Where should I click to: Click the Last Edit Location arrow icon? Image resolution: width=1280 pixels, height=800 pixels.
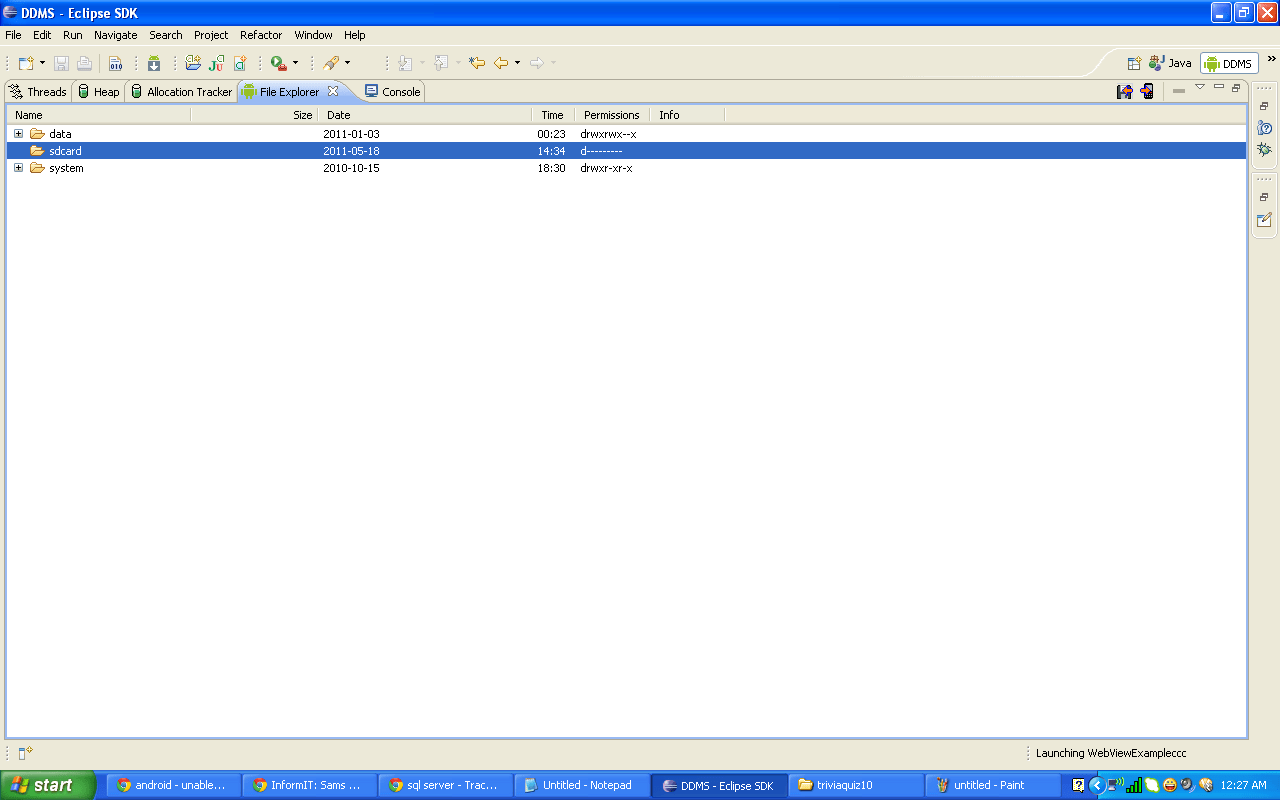(x=477, y=63)
